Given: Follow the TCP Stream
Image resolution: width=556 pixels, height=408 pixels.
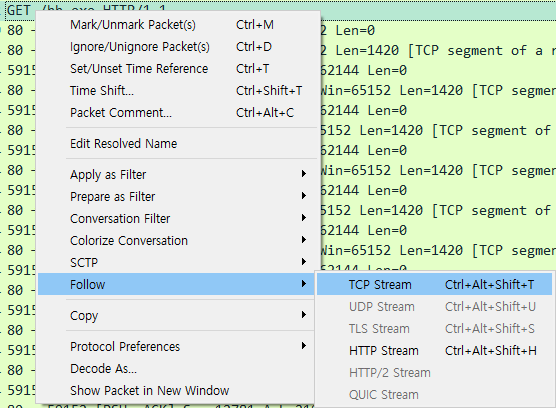Looking at the screenshot, I should [x=434, y=284].
